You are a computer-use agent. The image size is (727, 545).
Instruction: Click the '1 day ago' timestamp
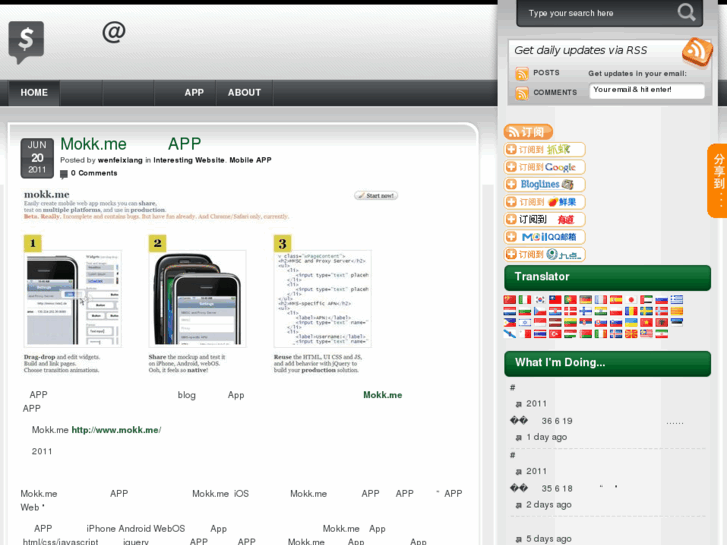coord(547,437)
